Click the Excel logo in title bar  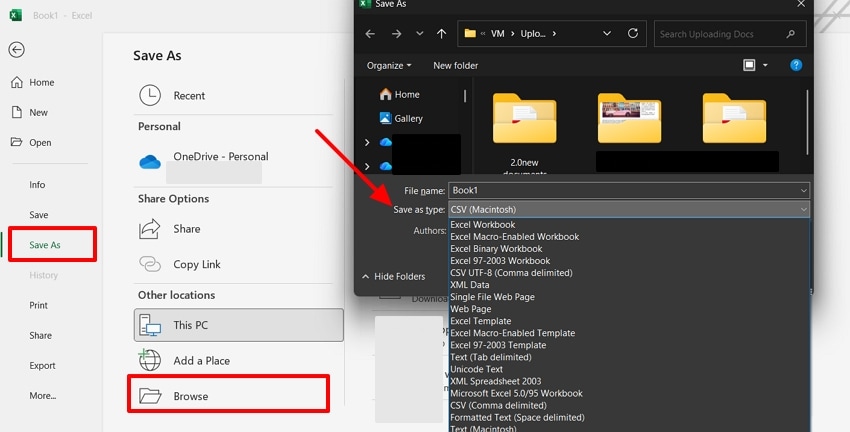coord(16,15)
